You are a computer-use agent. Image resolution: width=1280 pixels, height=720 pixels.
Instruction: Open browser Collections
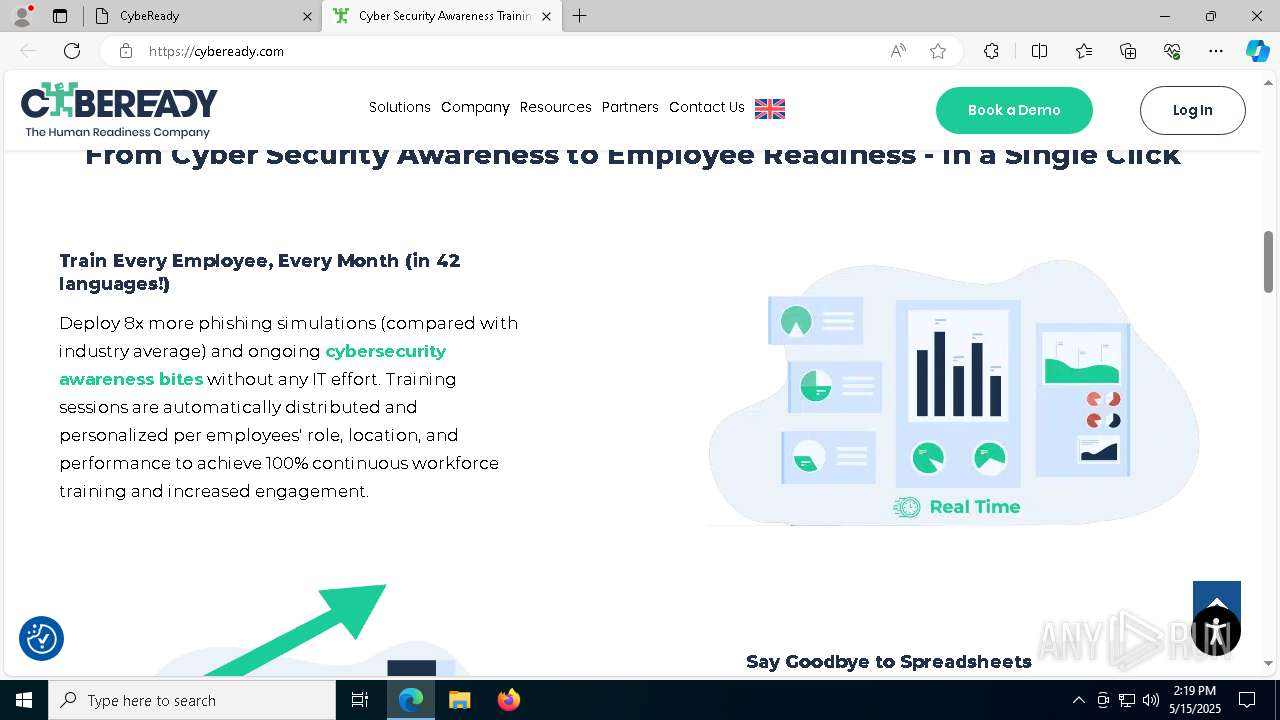[x=1128, y=51]
